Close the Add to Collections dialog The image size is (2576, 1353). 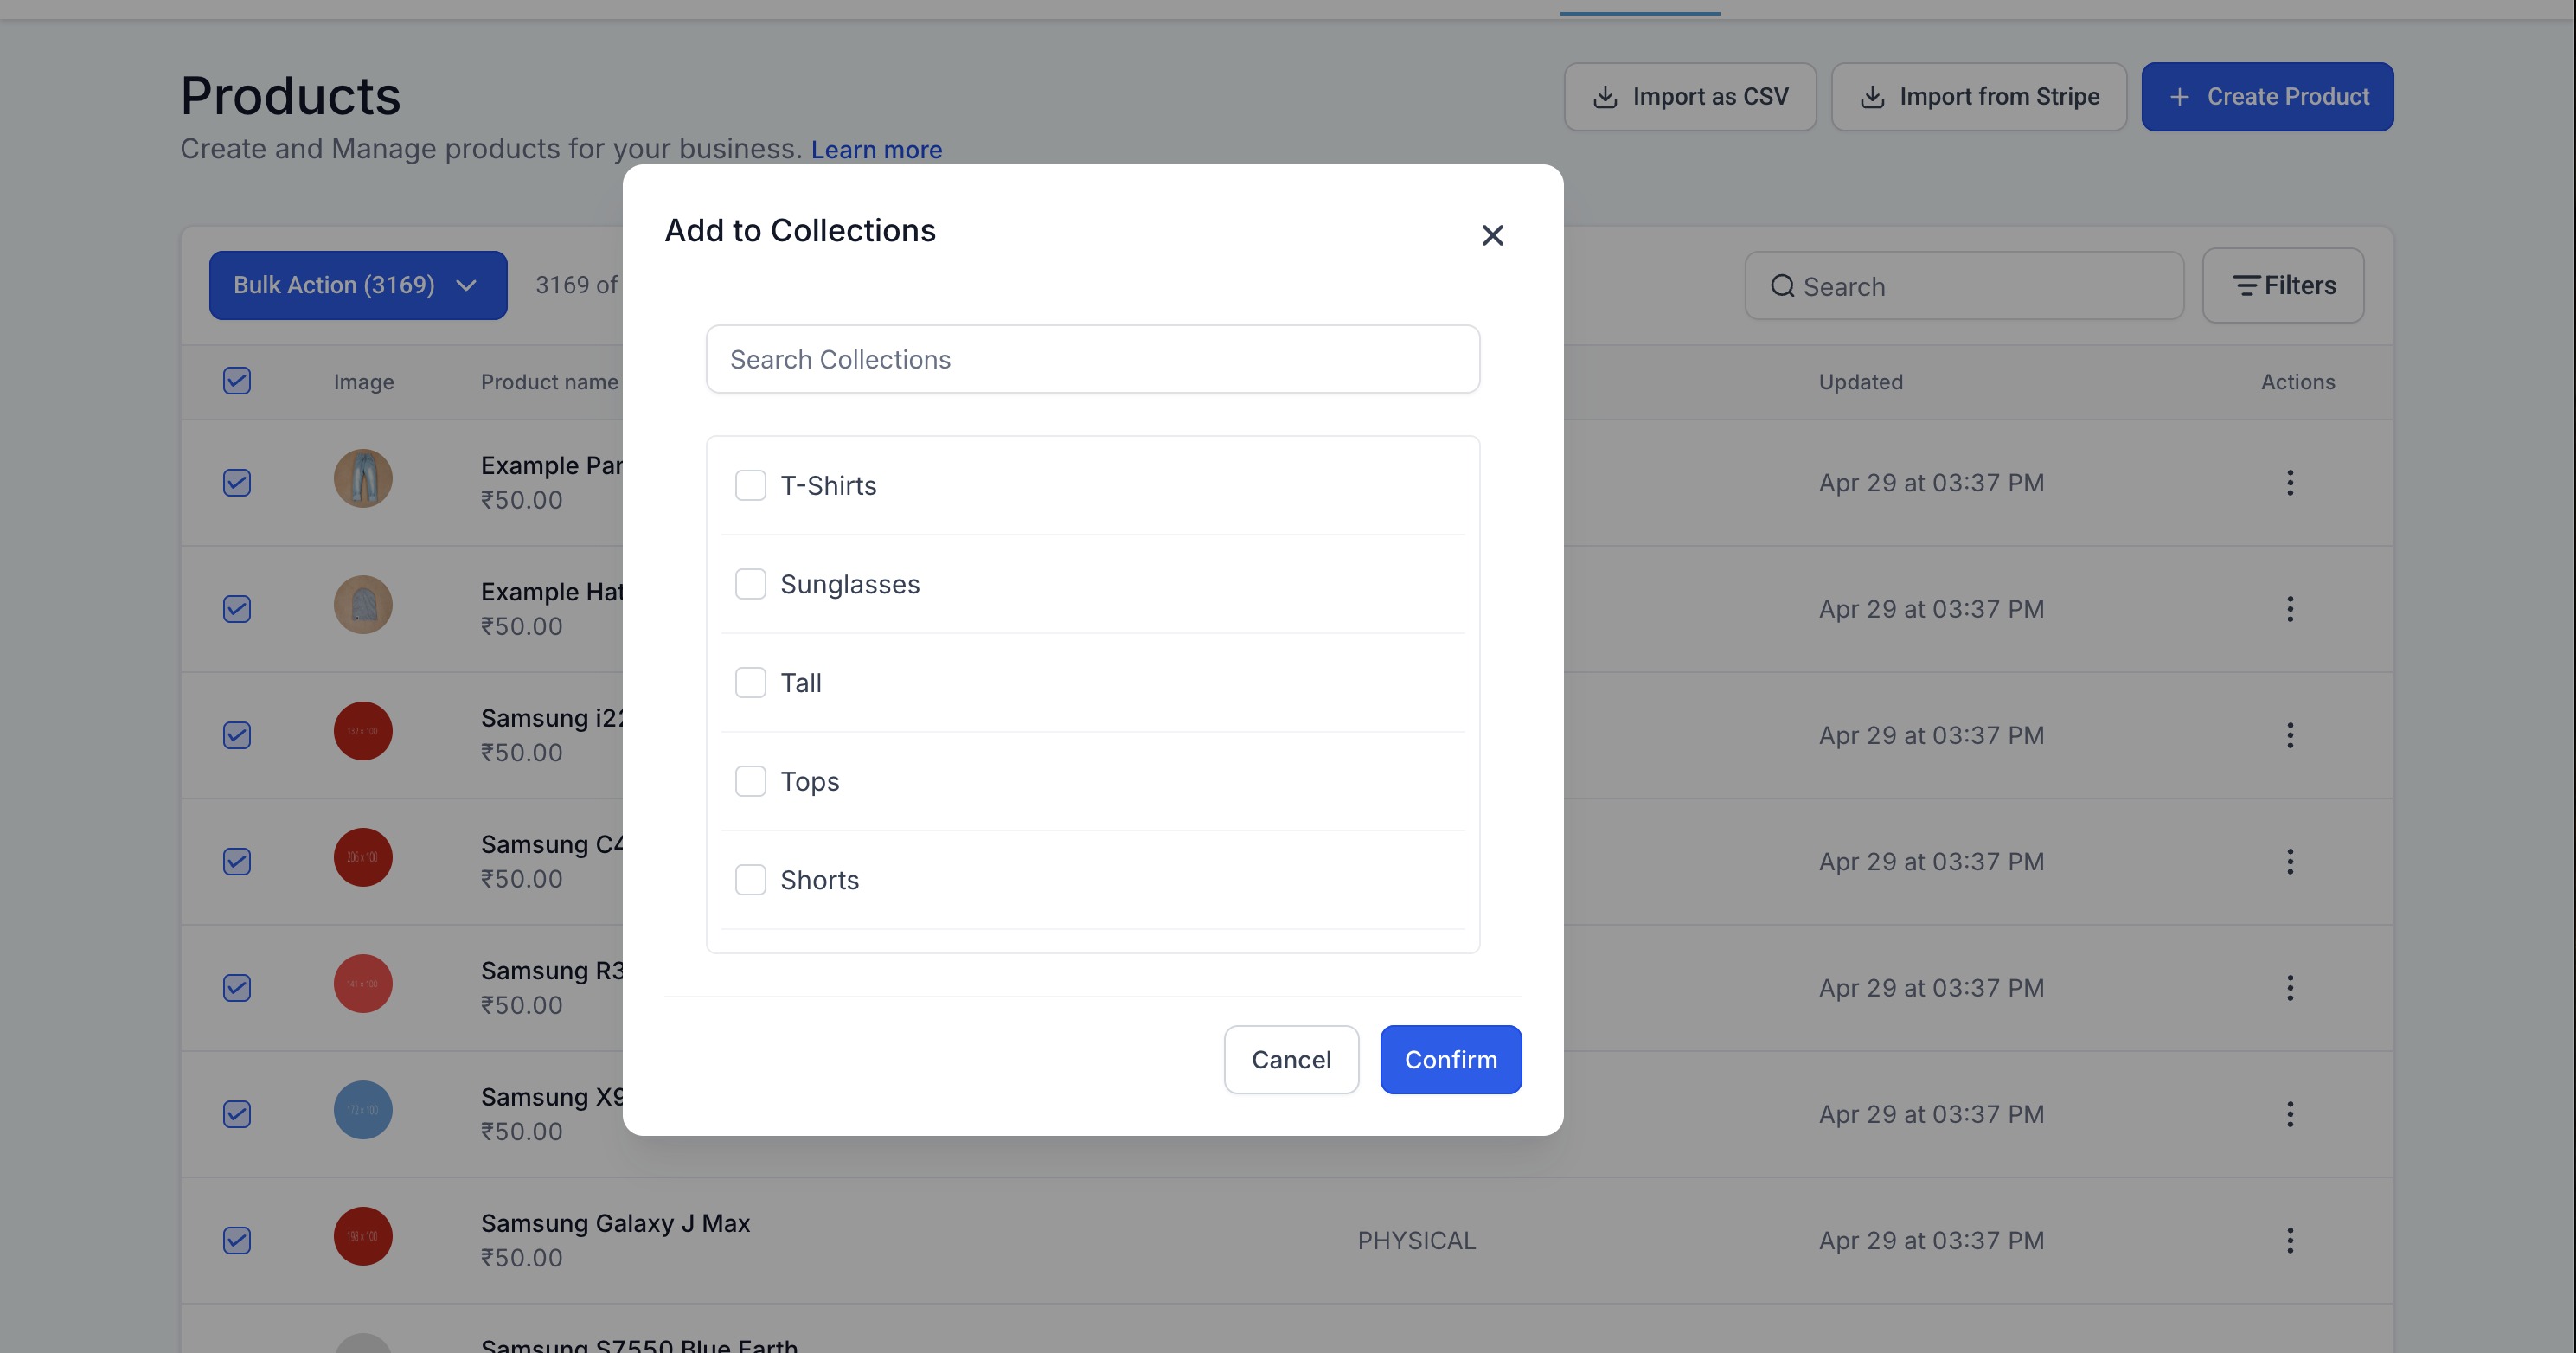click(x=1492, y=235)
